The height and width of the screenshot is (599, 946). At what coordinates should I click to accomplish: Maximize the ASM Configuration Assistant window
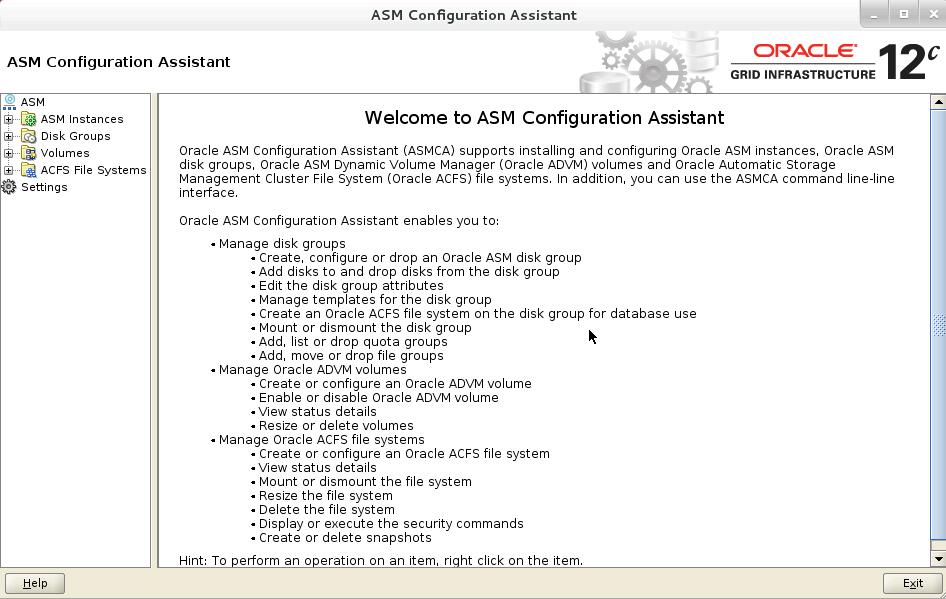coord(903,14)
